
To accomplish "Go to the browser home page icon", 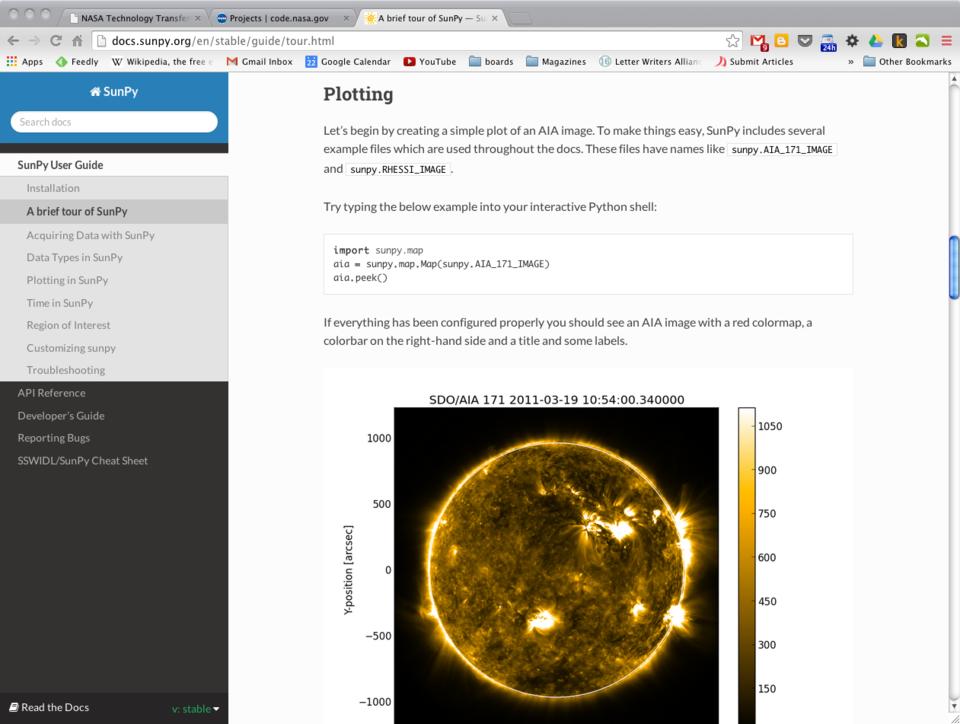I will tap(78, 41).
